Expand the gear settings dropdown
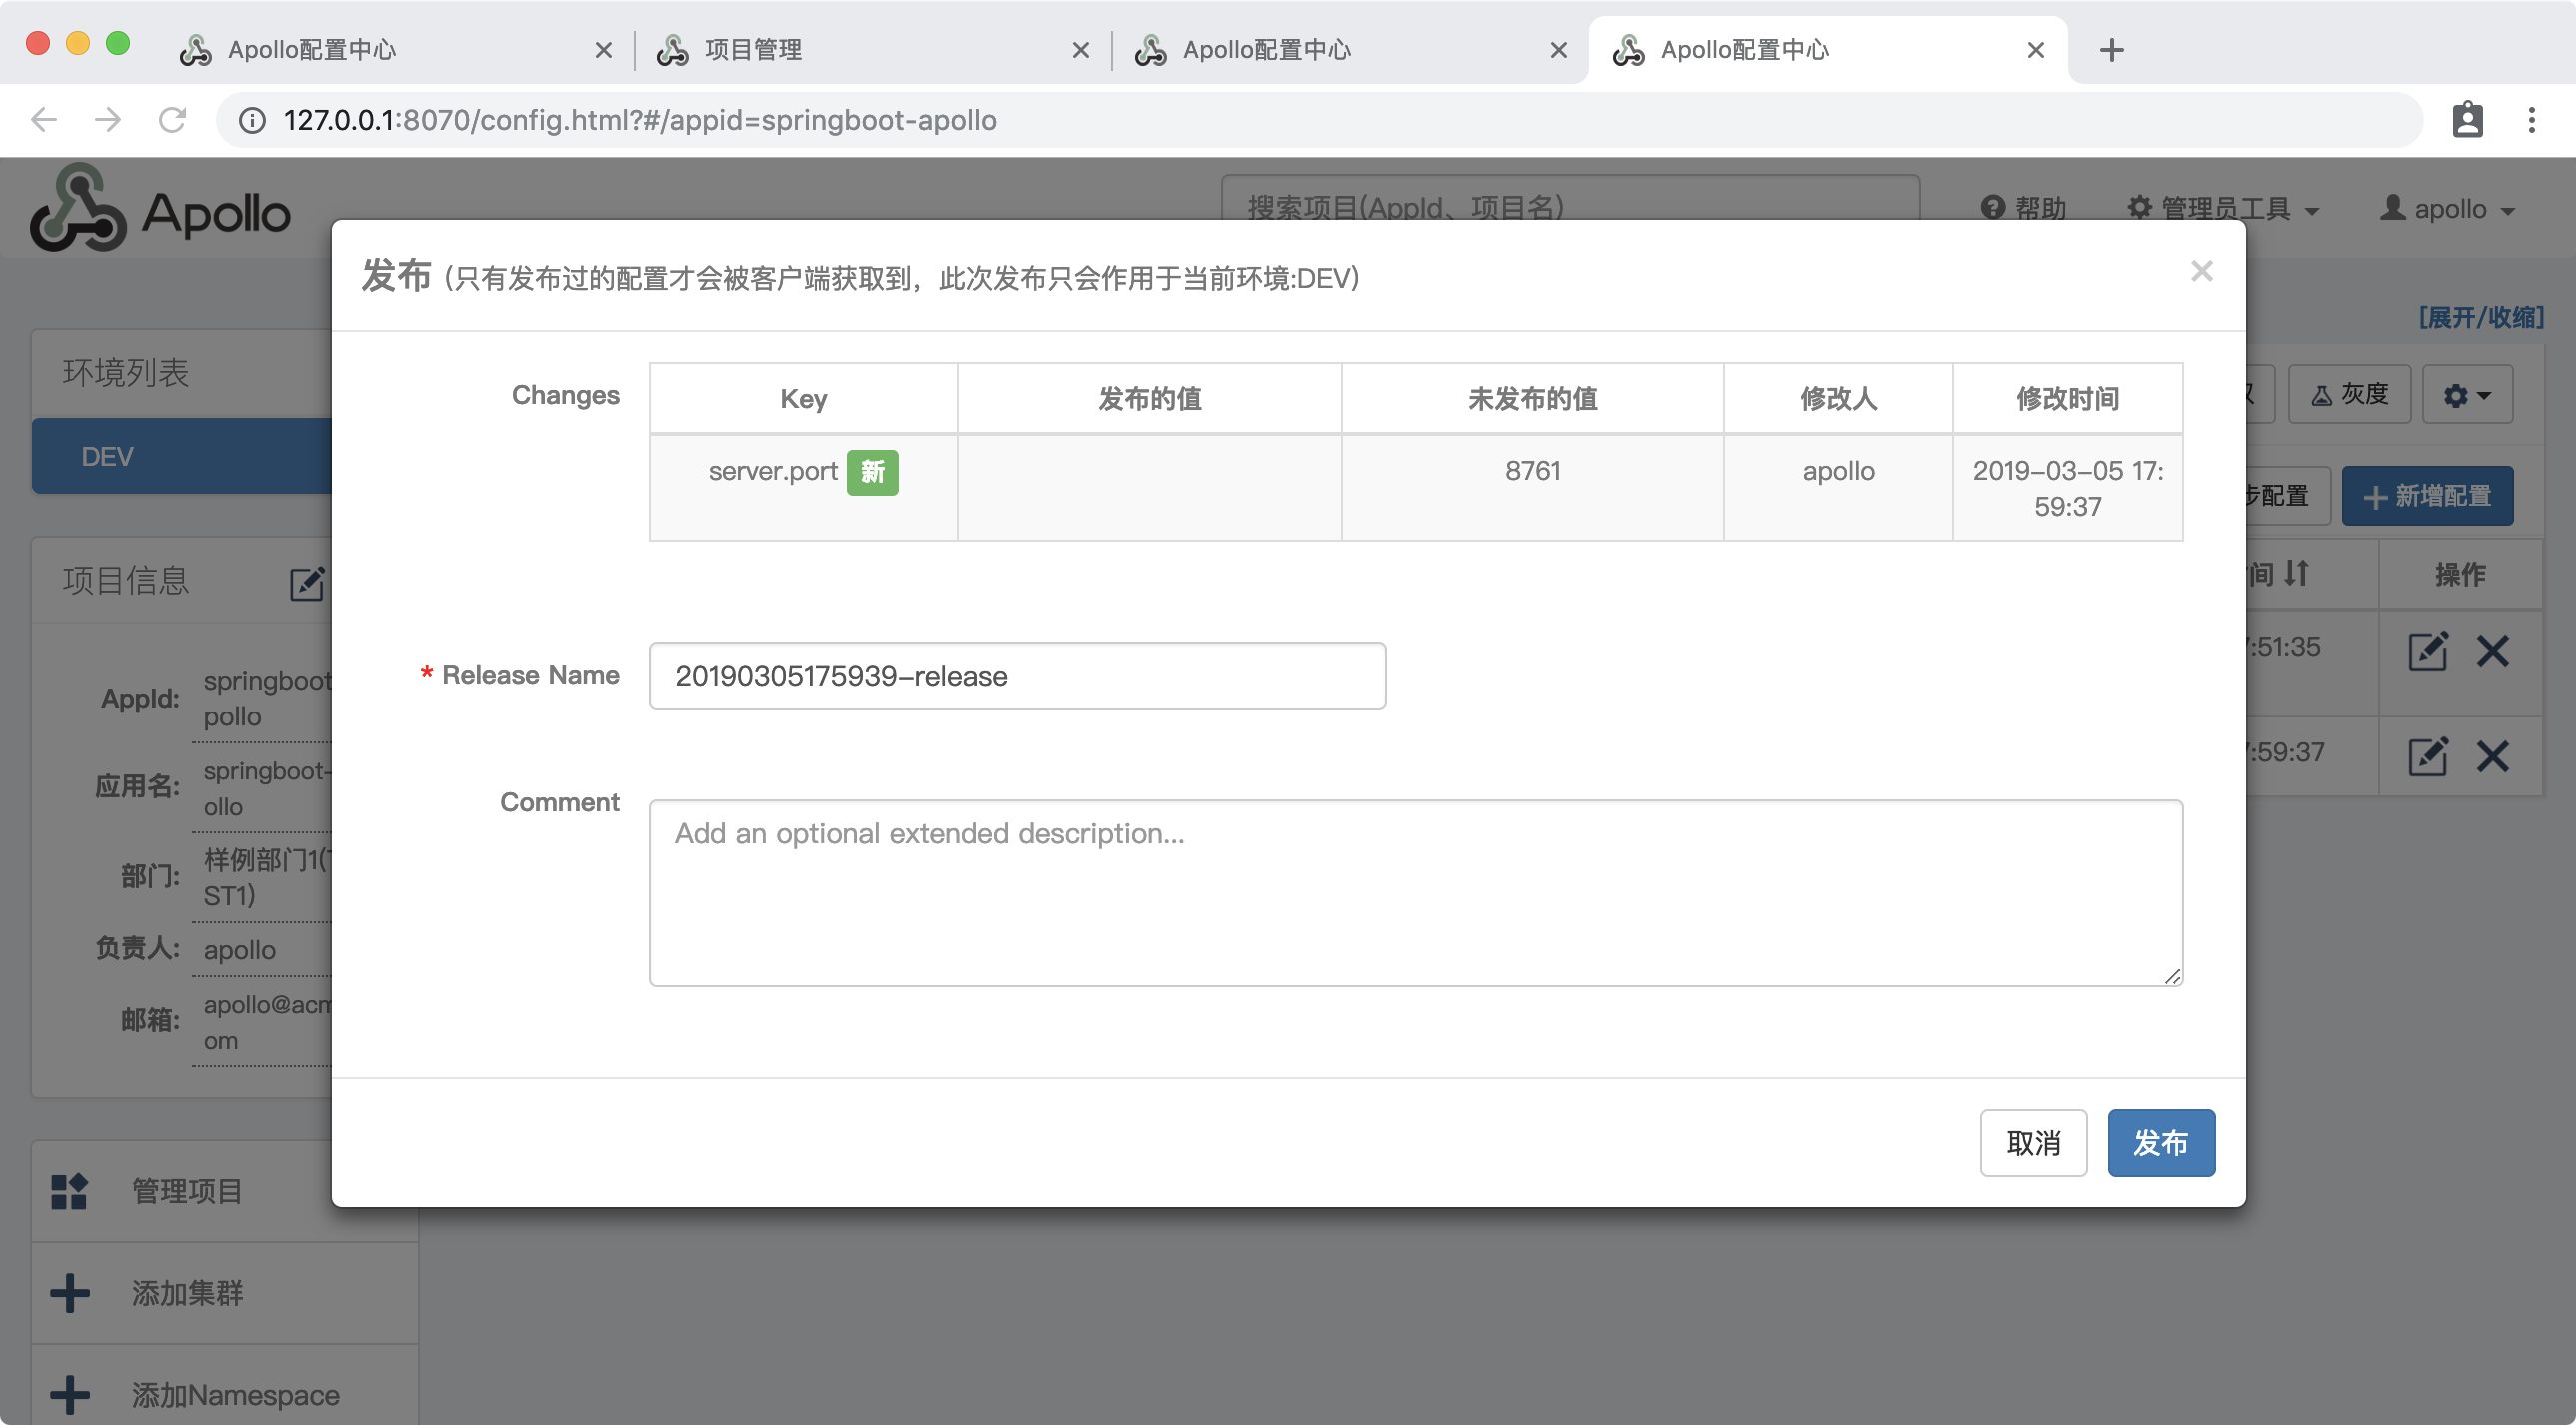 (2466, 395)
